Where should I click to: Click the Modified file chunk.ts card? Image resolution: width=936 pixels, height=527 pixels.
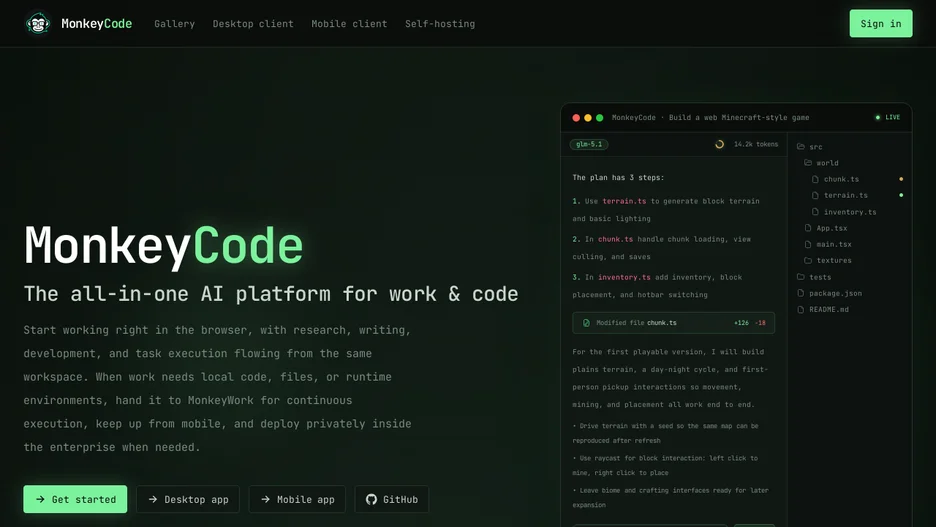pyautogui.click(x=673, y=323)
